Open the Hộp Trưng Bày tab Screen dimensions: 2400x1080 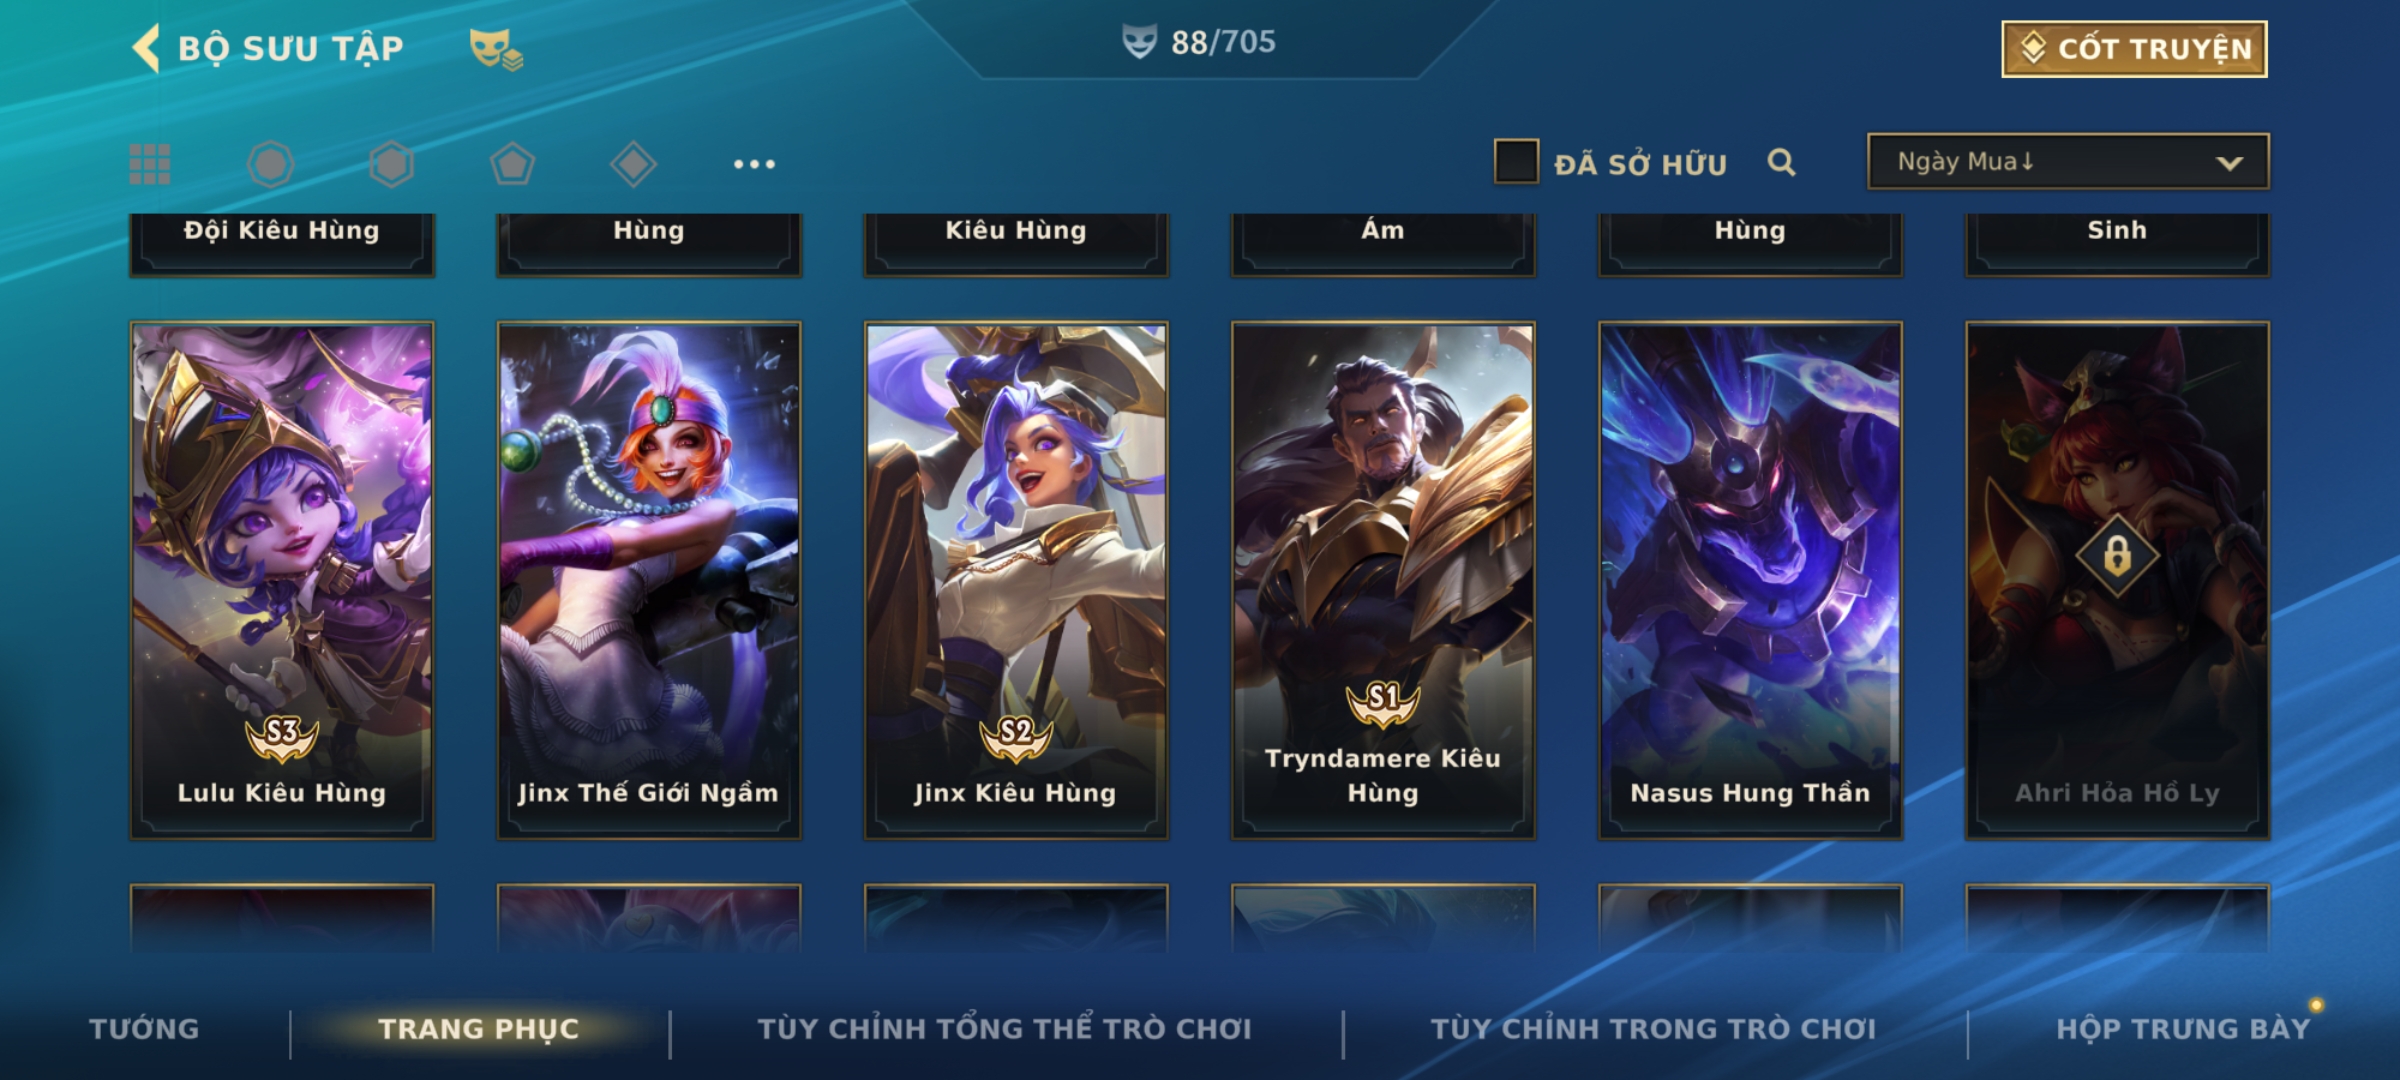click(x=2183, y=1029)
